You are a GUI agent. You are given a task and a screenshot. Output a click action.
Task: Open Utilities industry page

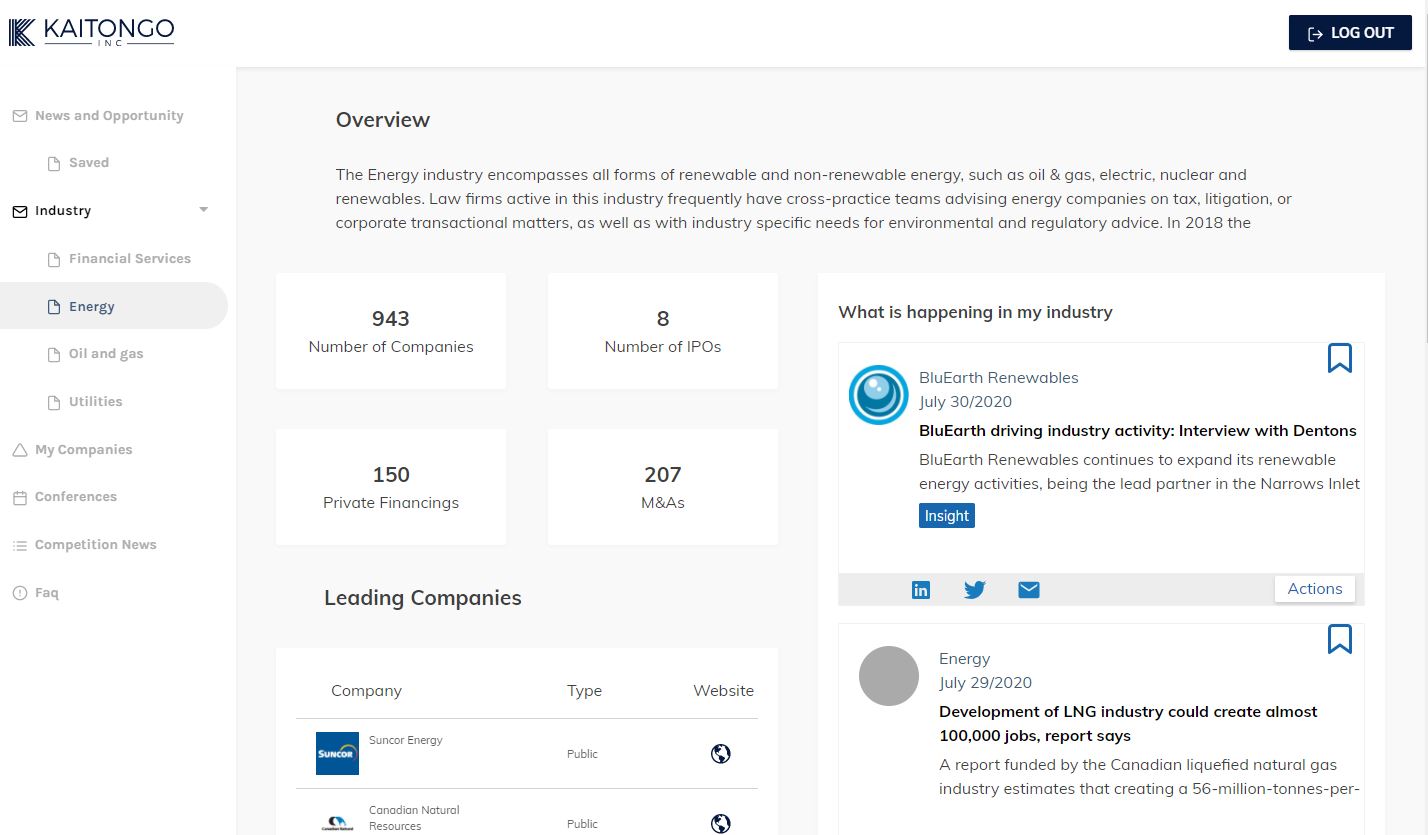click(96, 402)
